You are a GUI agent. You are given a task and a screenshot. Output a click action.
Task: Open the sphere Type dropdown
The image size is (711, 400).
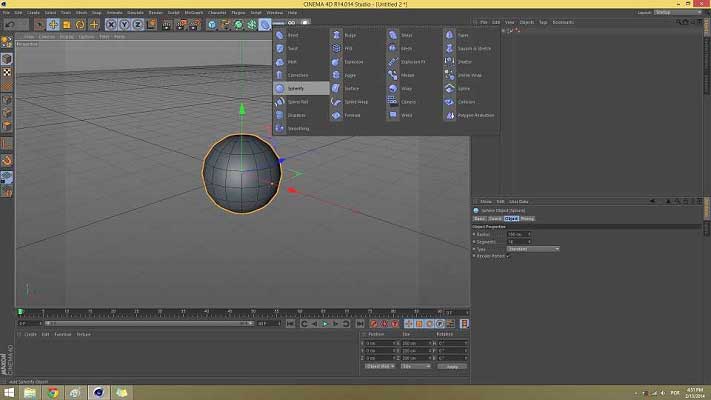(x=532, y=249)
